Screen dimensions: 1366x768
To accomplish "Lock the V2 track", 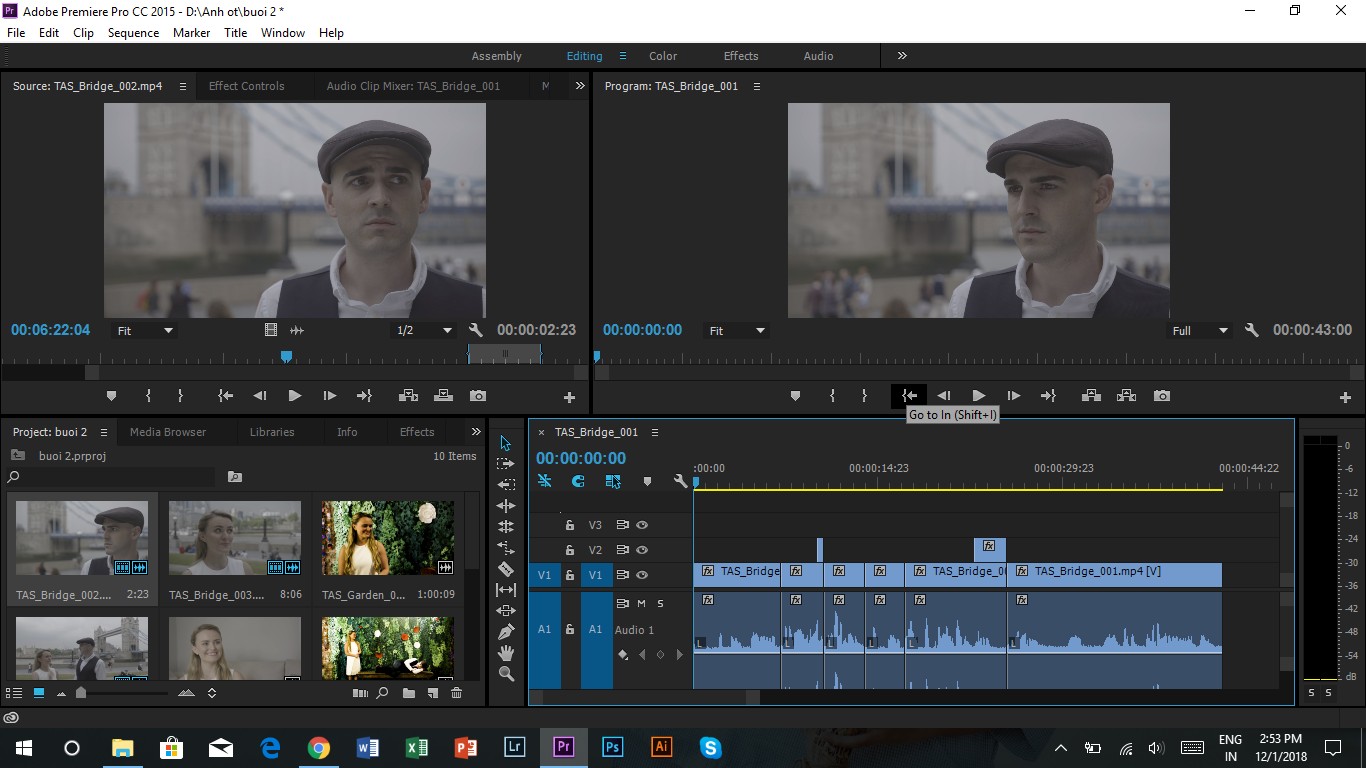I will point(570,550).
